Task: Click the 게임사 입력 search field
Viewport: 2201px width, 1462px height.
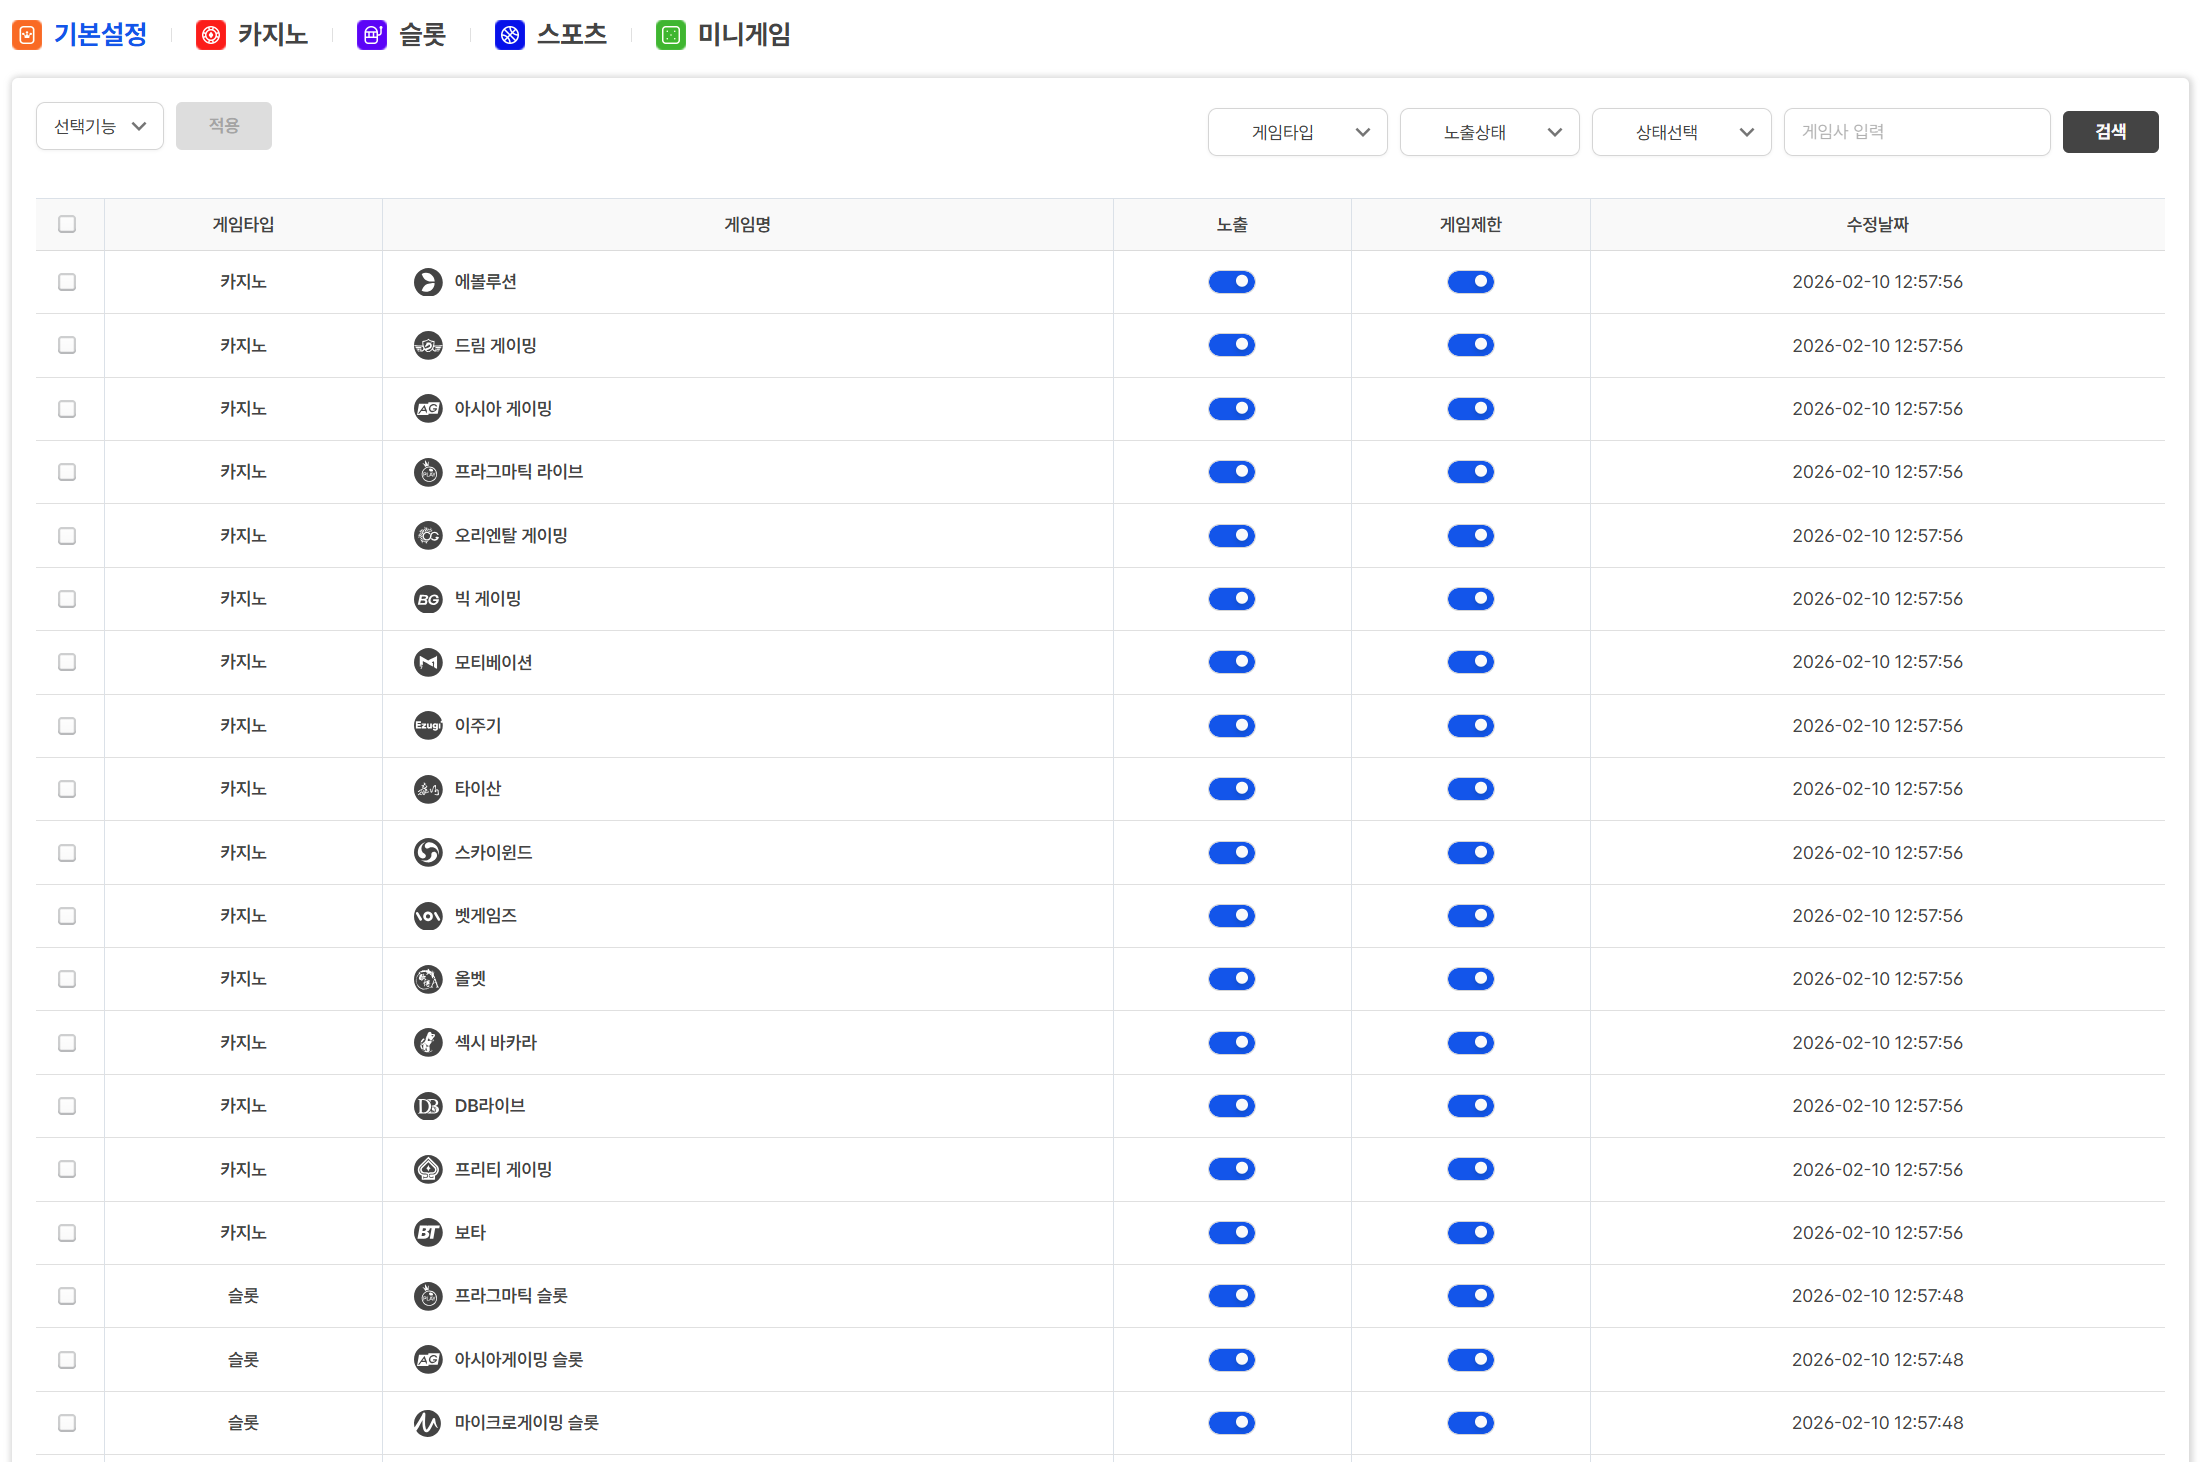Action: [1916, 132]
